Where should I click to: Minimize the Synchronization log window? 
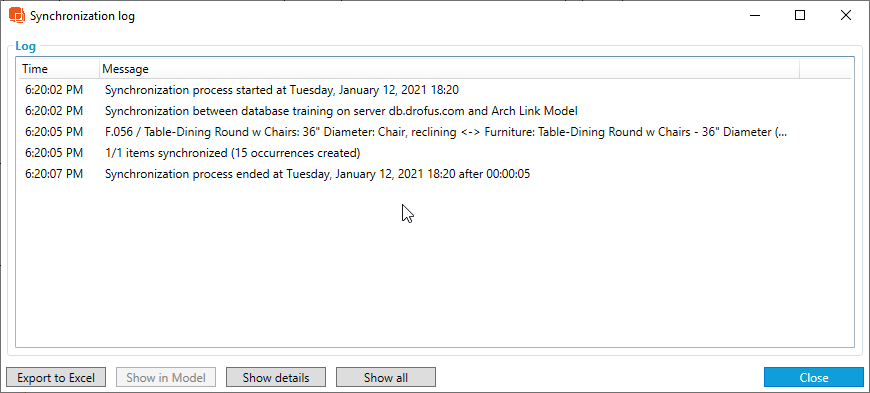click(755, 16)
